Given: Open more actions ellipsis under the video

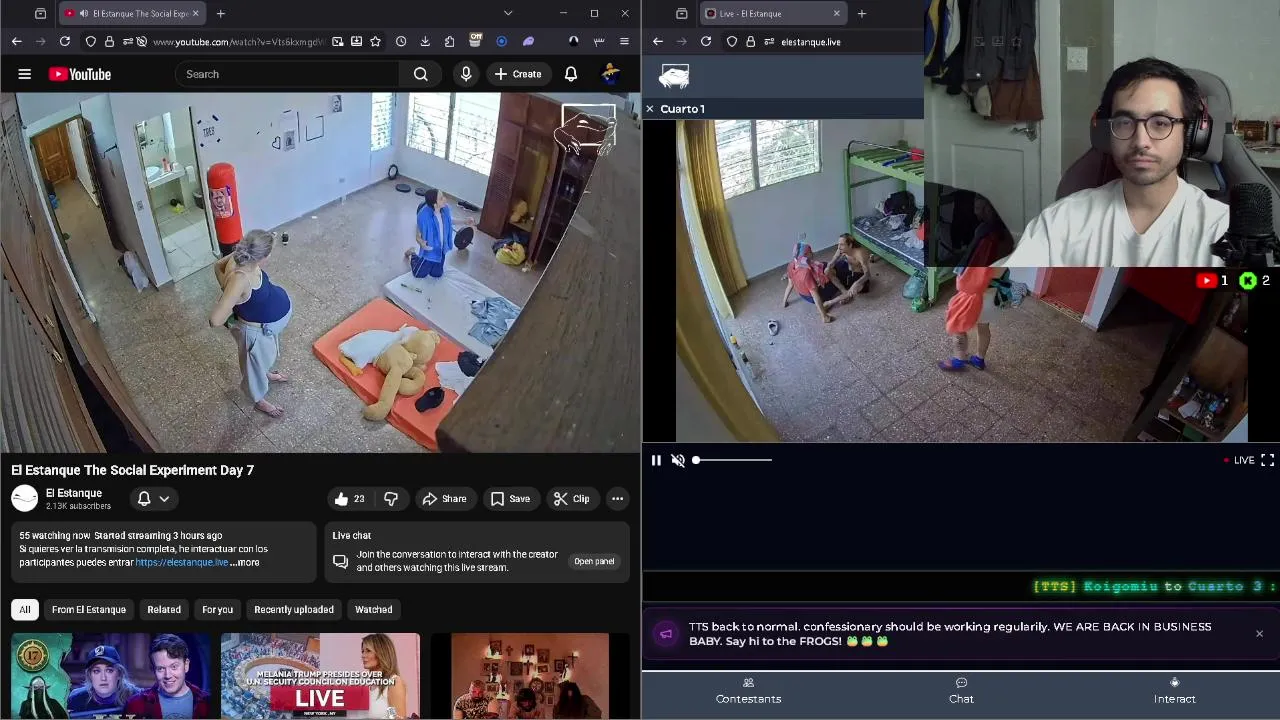Looking at the screenshot, I should (617, 498).
